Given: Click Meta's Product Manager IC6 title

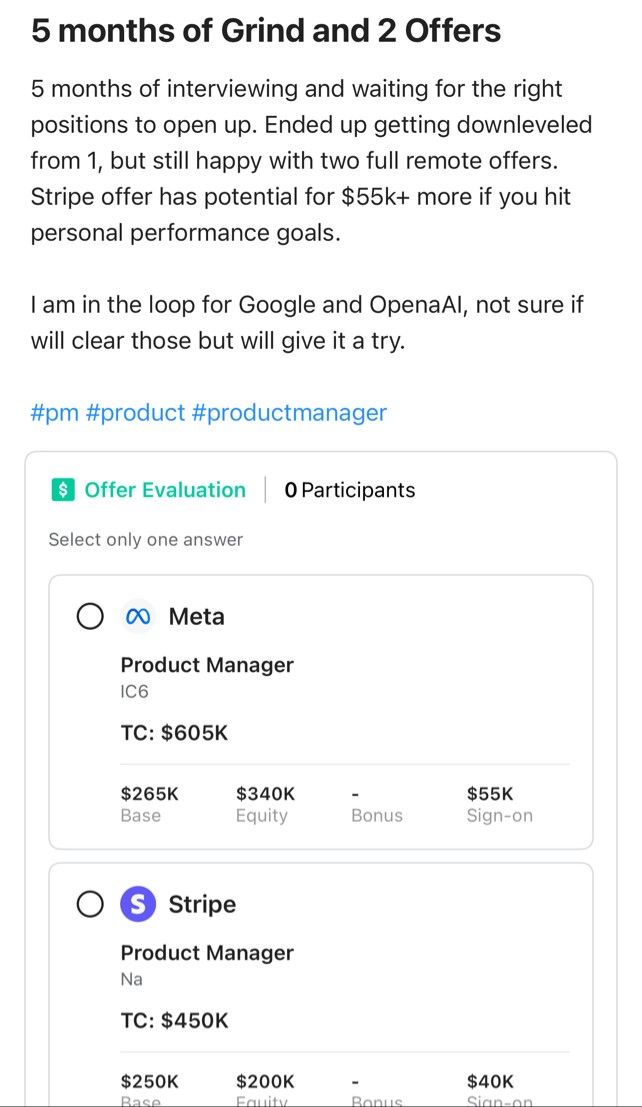Looking at the screenshot, I should coord(207,677).
